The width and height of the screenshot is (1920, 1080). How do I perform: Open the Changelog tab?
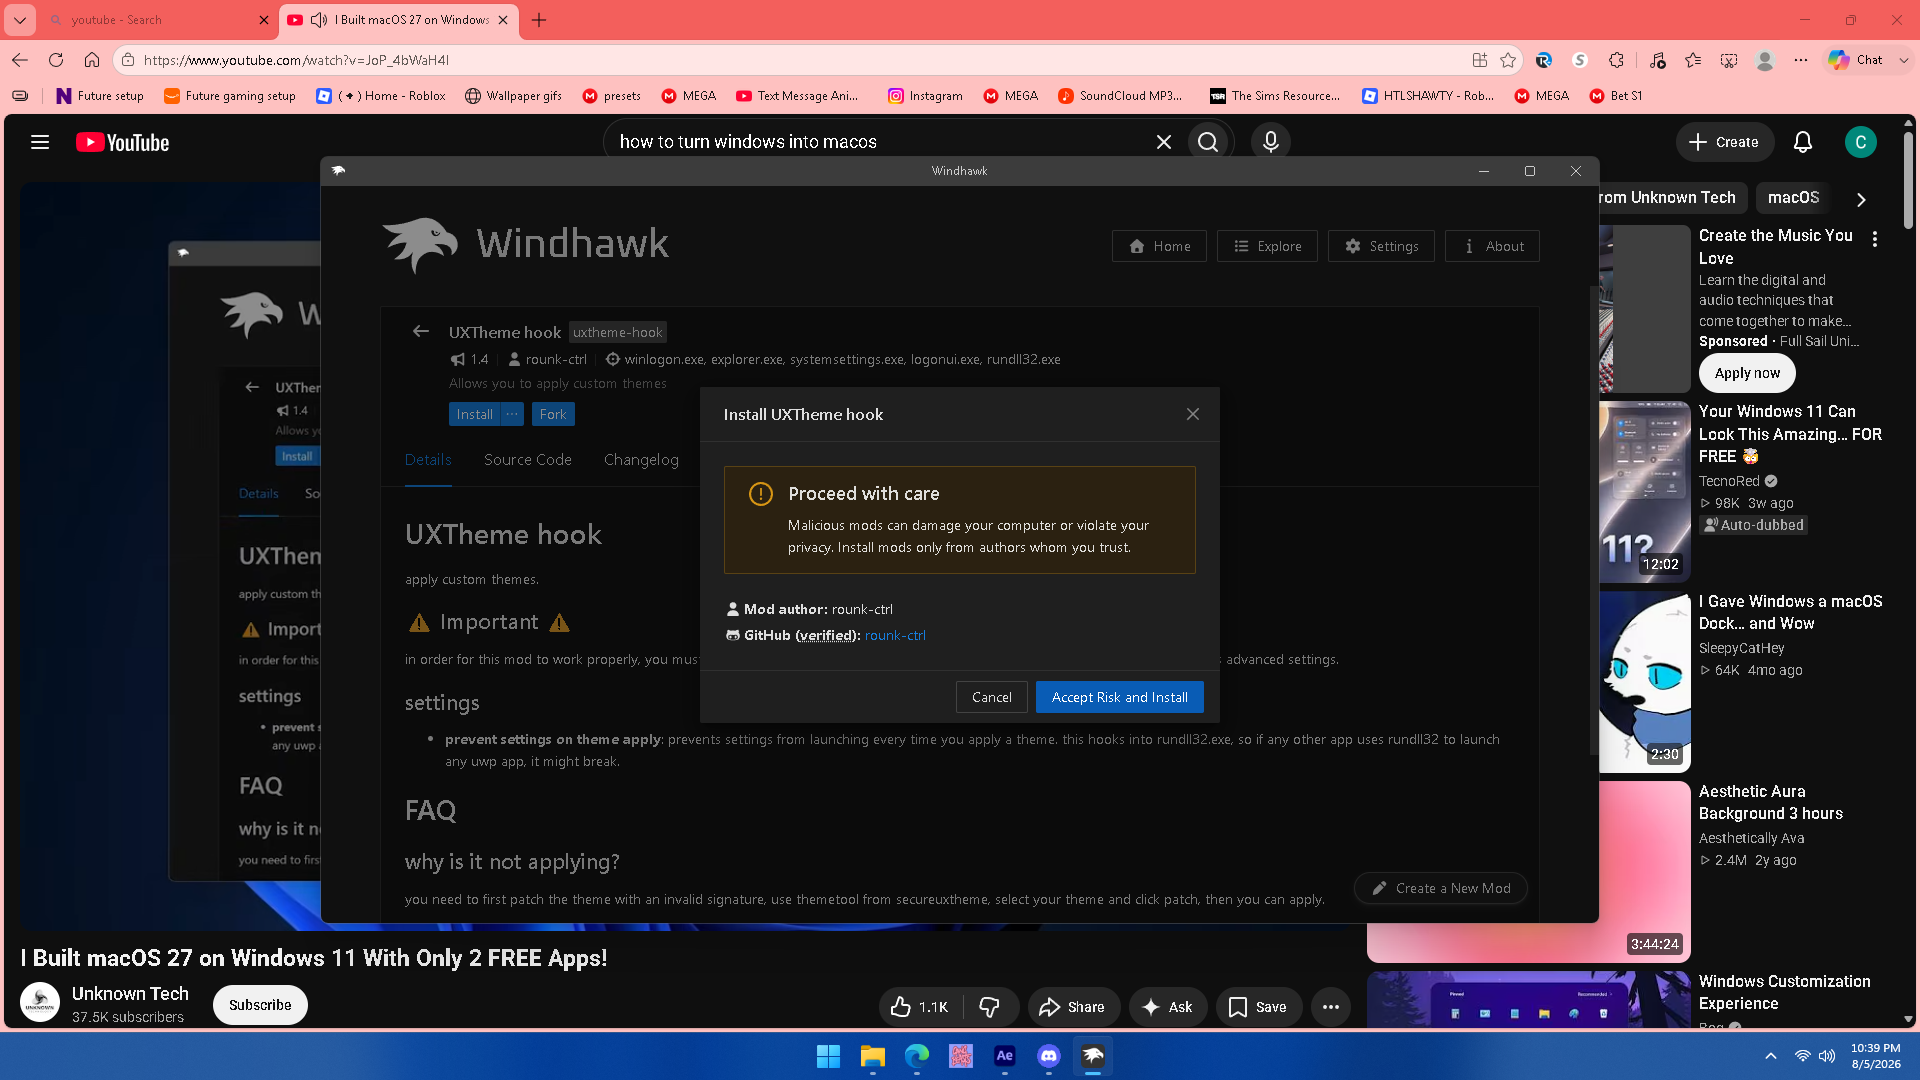pyautogui.click(x=641, y=460)
